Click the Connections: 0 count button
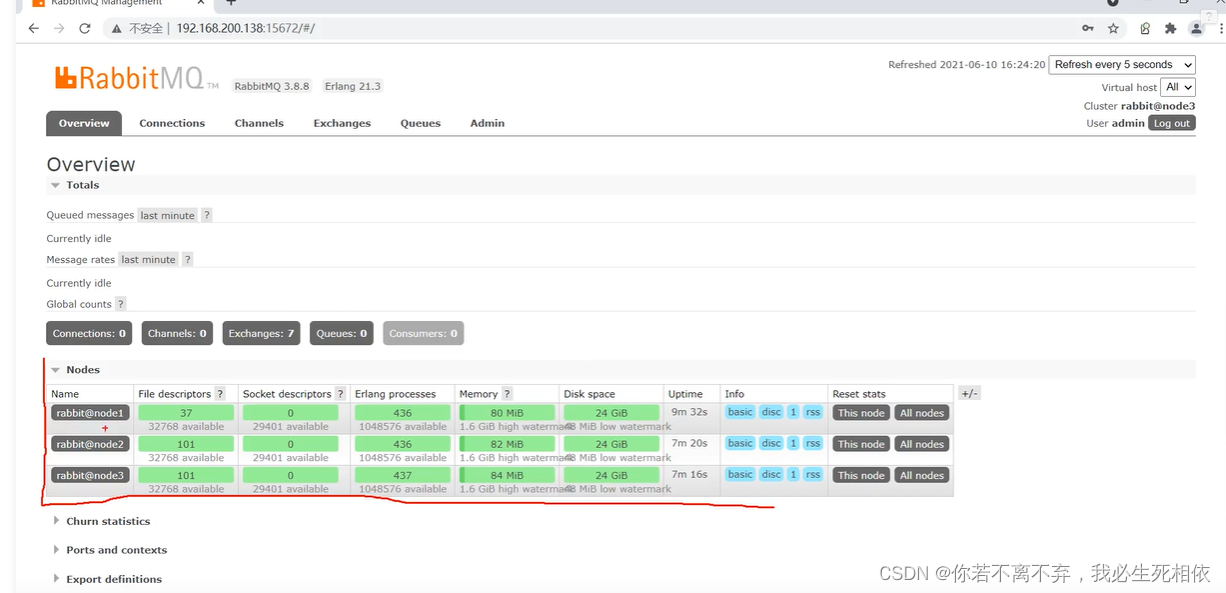The height and width of the screenshot is (593, 1226). 90,333
